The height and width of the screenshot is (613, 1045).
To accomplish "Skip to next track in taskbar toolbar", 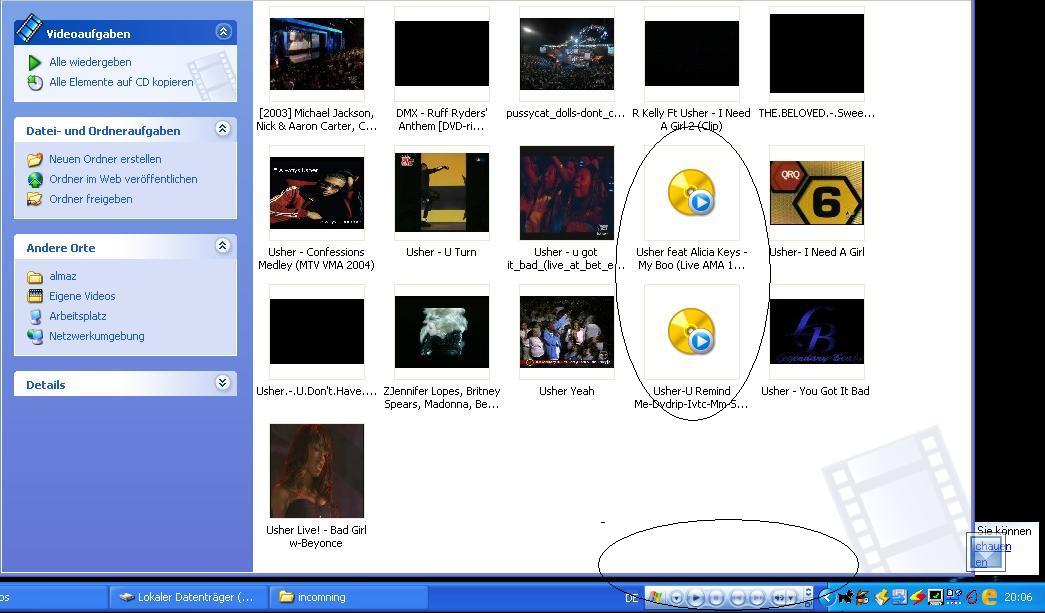I will pos(757,598).
